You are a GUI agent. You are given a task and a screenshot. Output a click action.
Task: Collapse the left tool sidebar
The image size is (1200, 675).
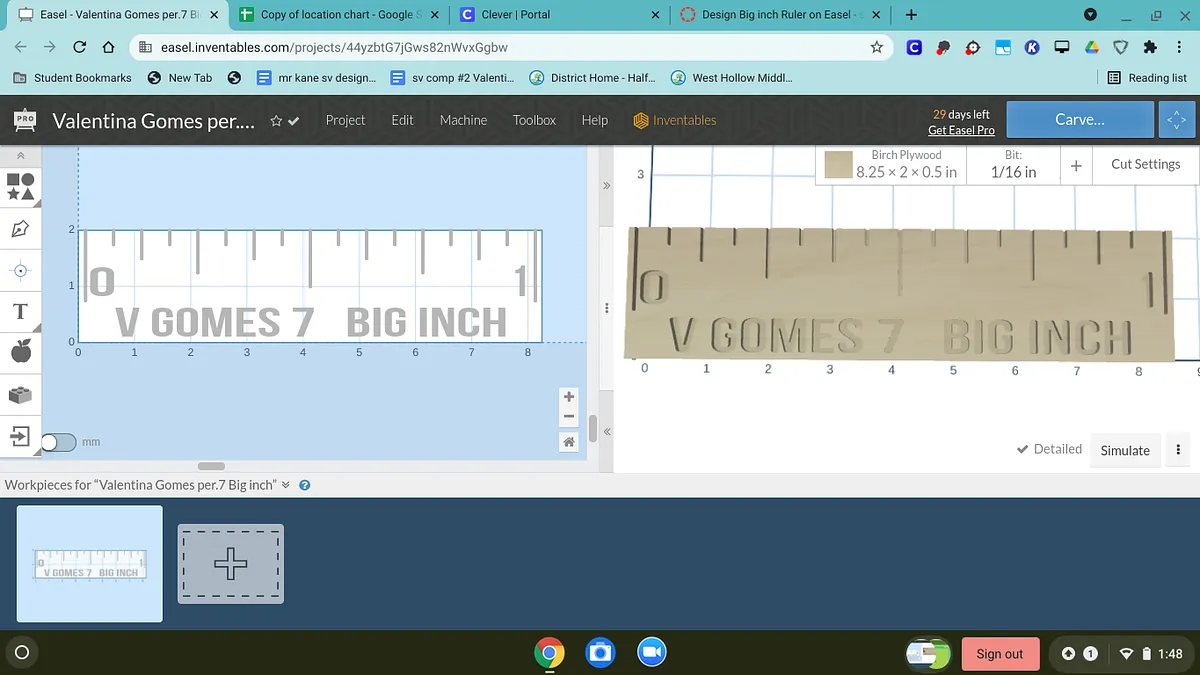21,156
